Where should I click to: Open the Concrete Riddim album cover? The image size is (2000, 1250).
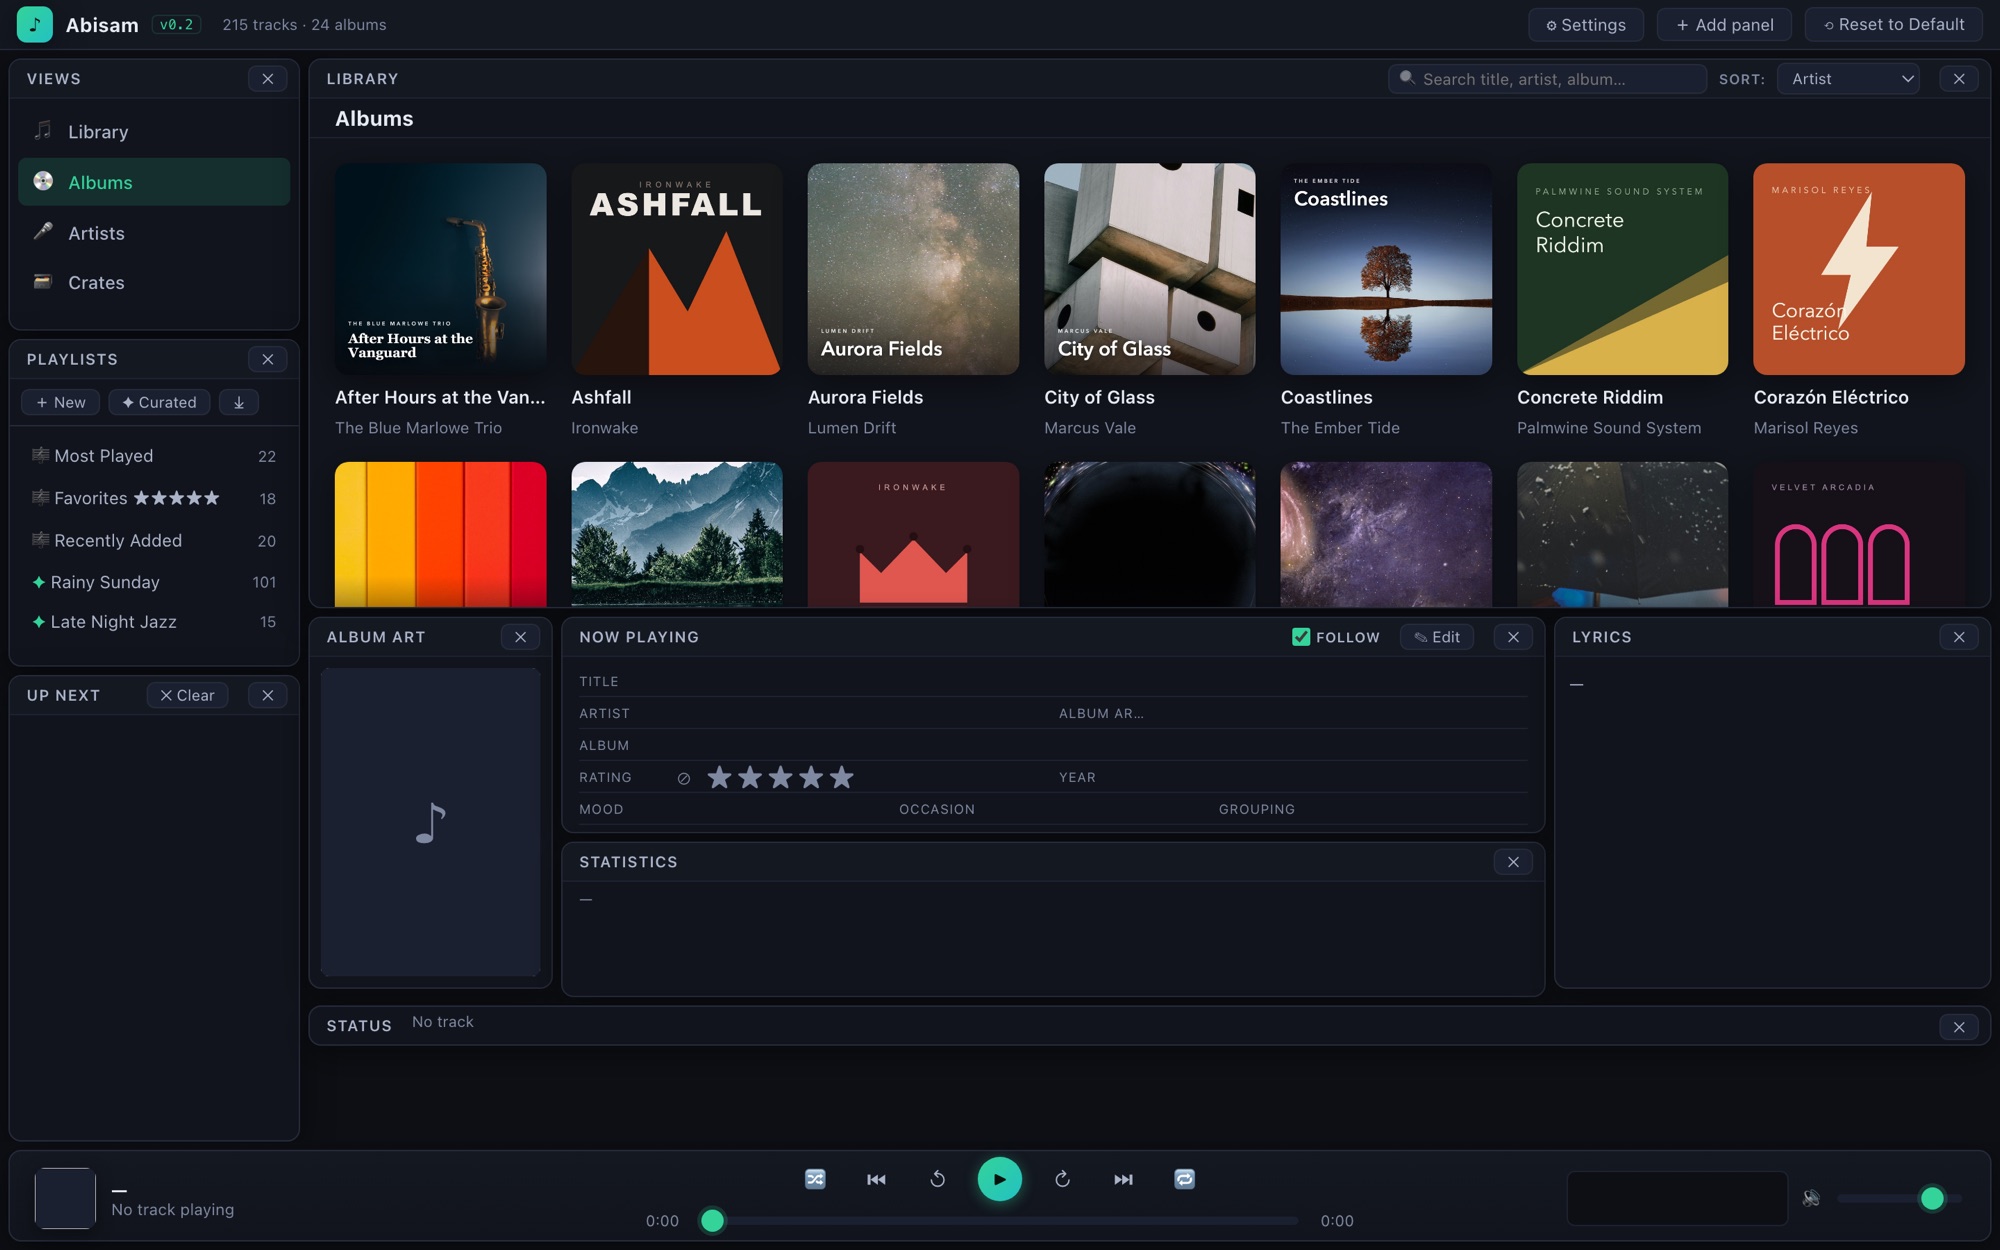(1622, 269)
